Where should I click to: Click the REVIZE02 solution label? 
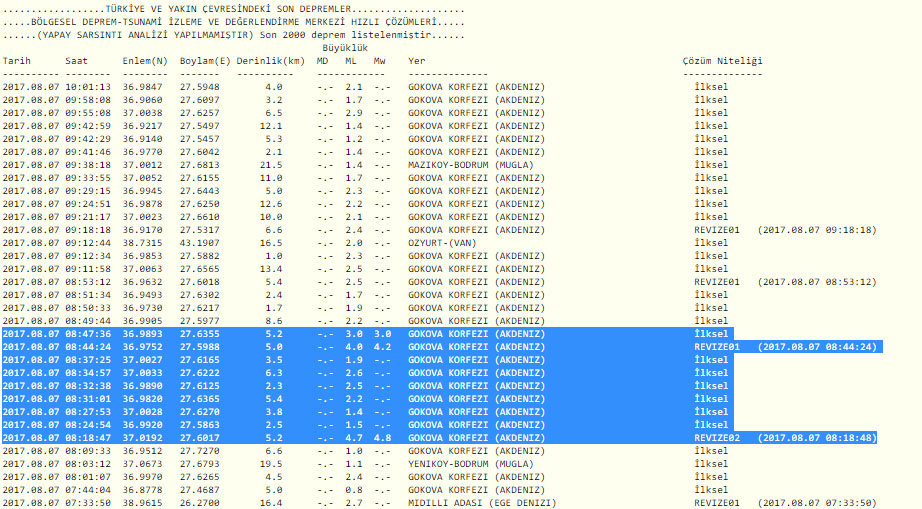(717, 438)
